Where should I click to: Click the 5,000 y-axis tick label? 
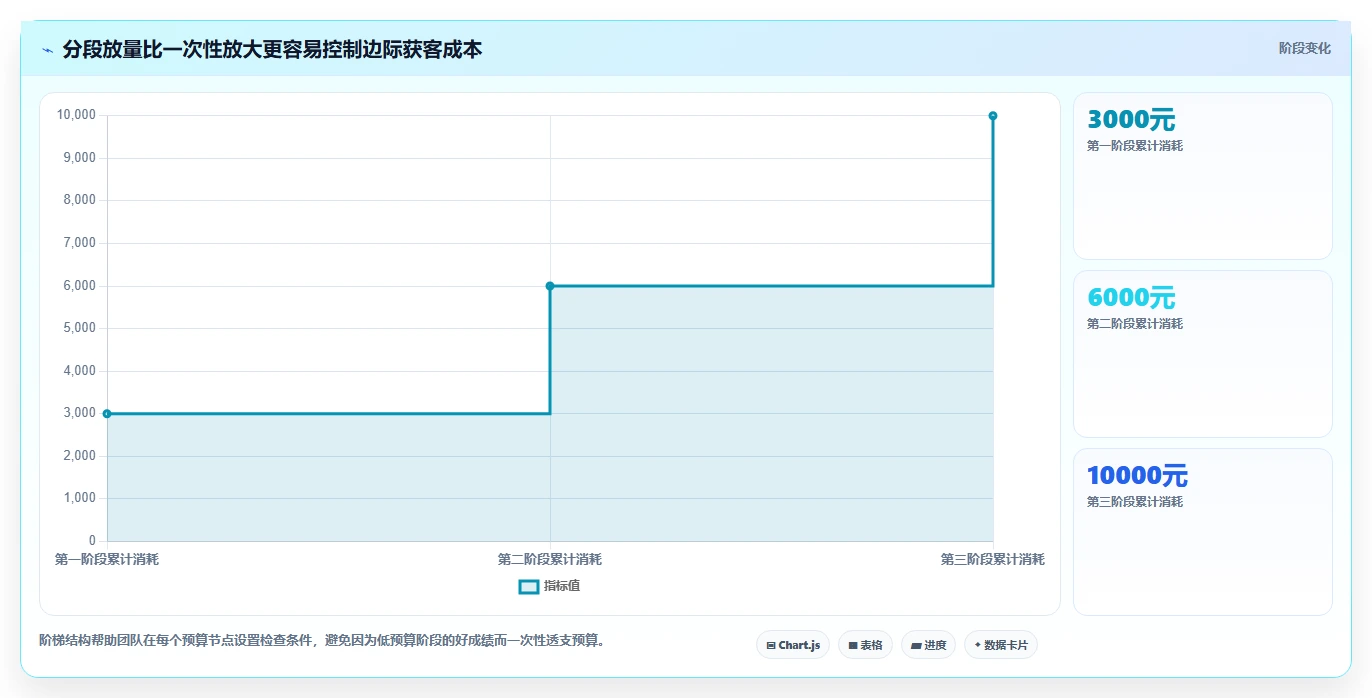[x=79, y=328]
